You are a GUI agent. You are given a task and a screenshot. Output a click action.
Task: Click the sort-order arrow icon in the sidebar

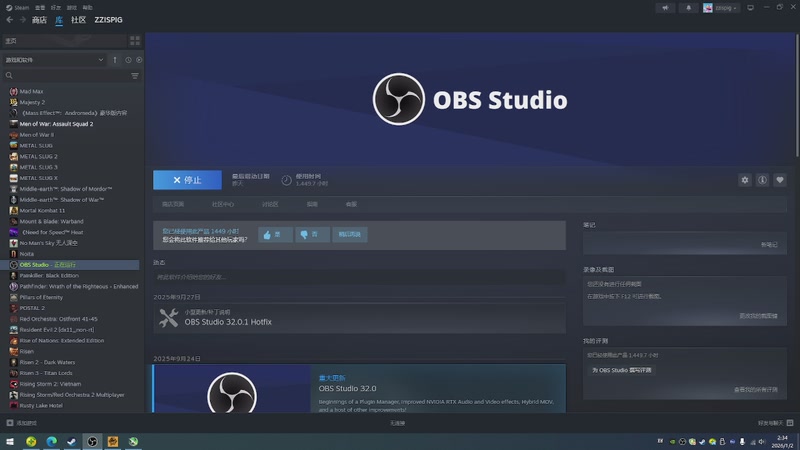click(115, 60)
